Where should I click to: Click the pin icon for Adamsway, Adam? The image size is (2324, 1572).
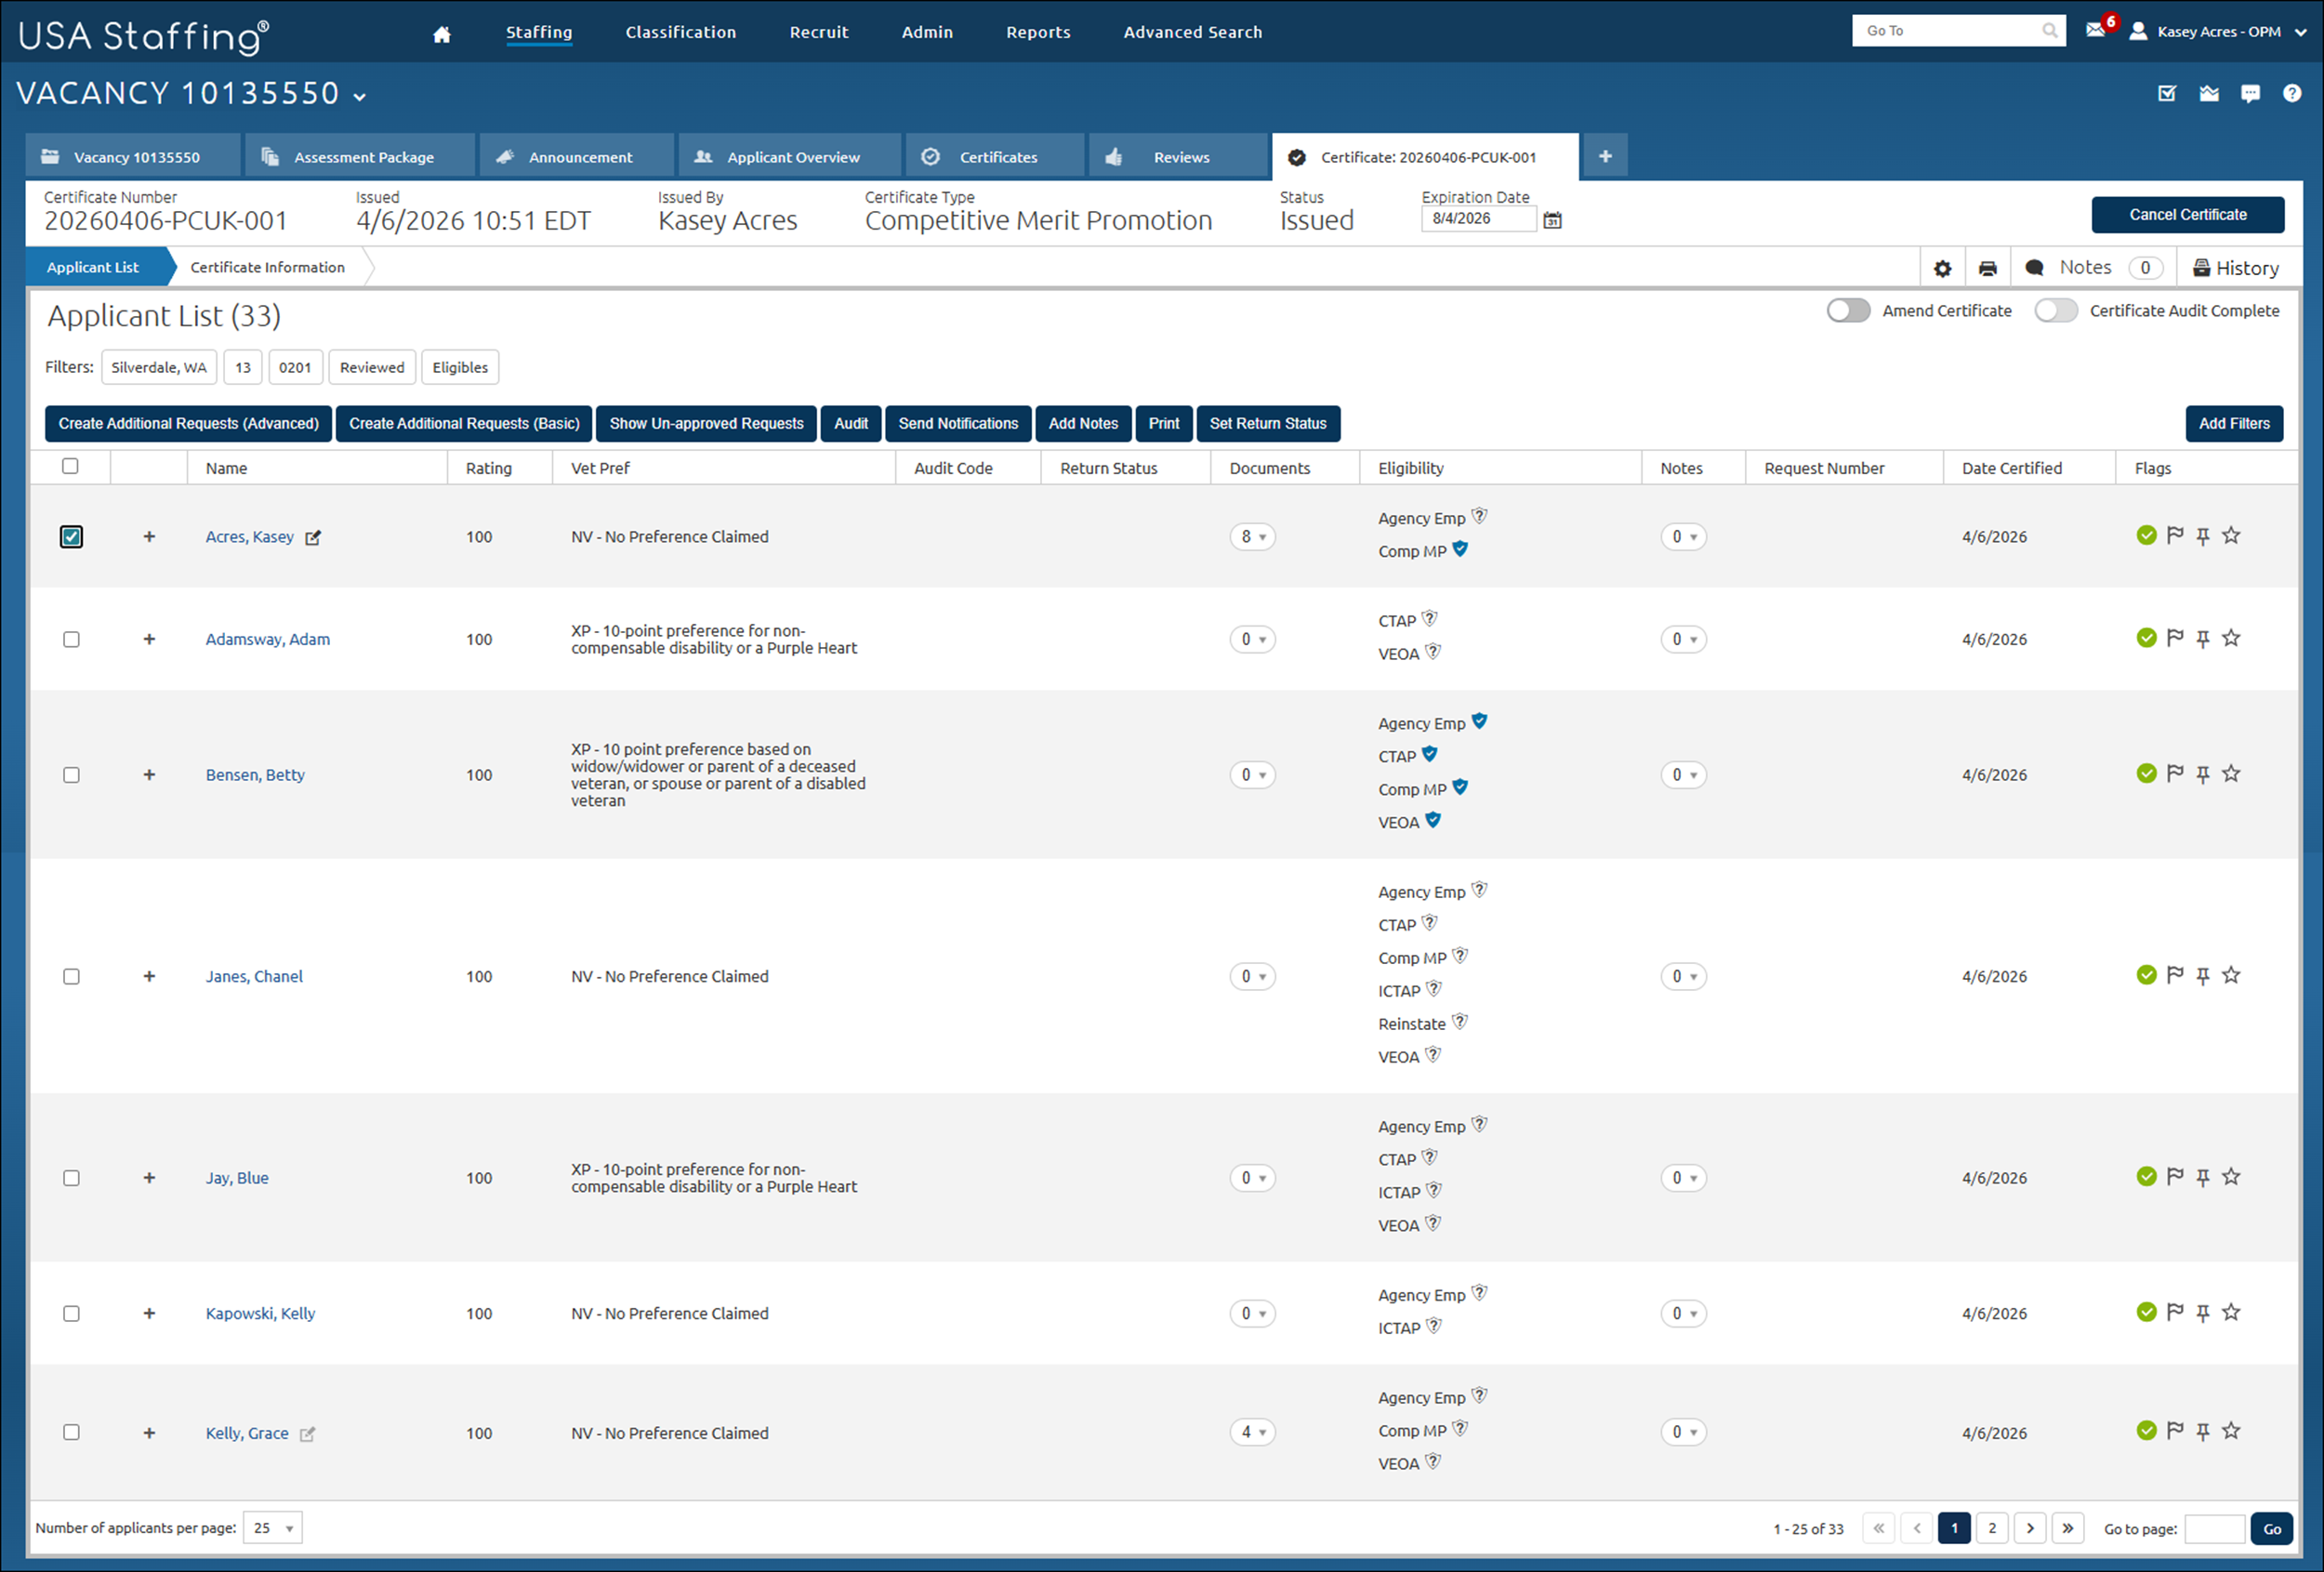(2202, 639)
